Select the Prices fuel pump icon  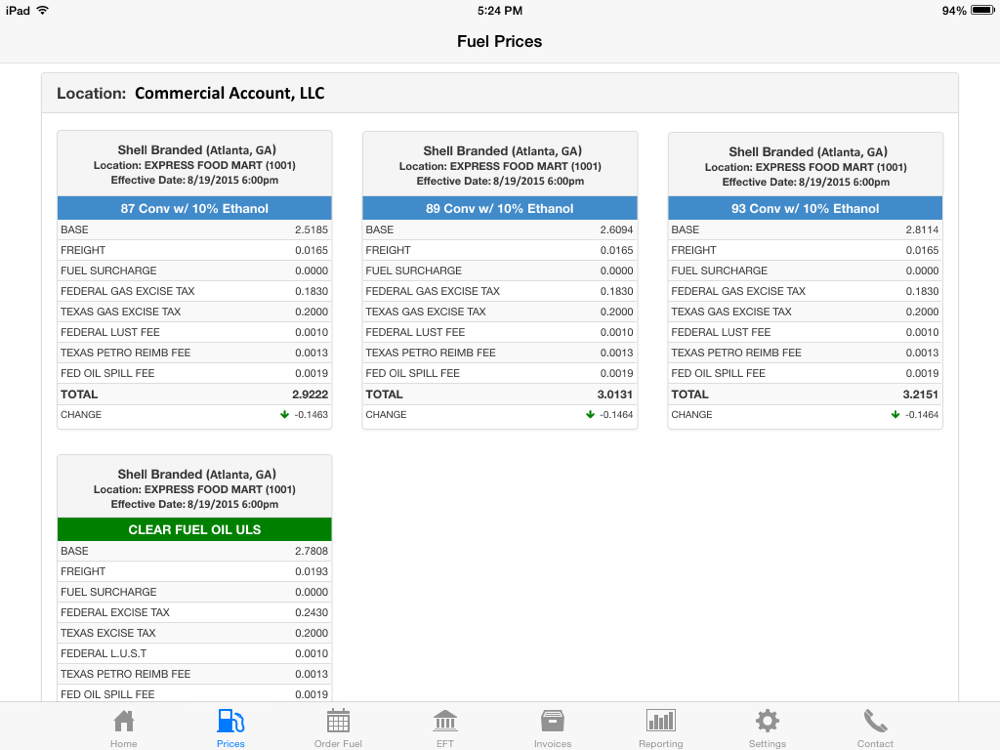point(230,721)
